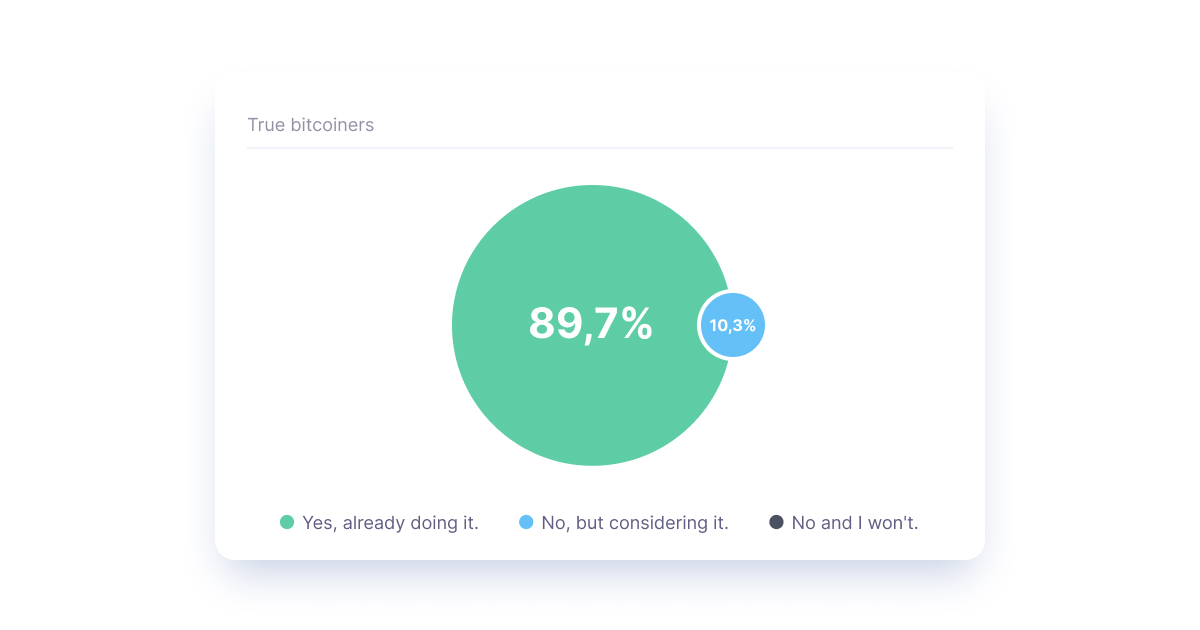Toggle the "Yes, already doing it." legend label
1200x630 pixels.
(x=390, y=522)
